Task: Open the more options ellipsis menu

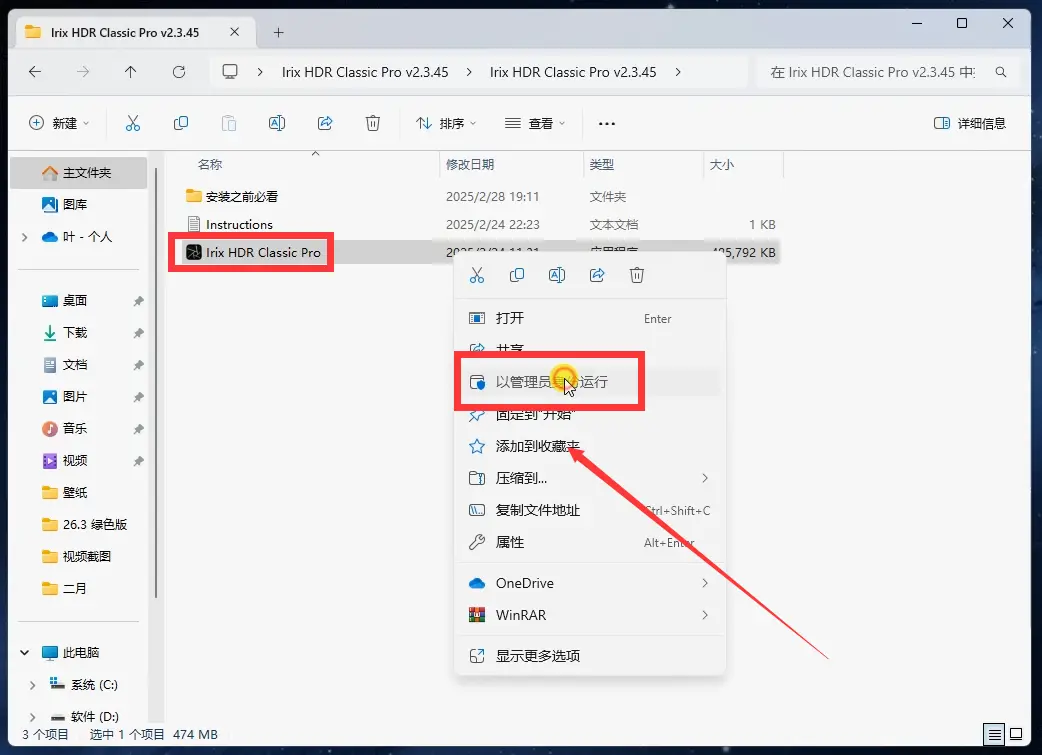Action: pyautogui.click(x=607, y=123)
